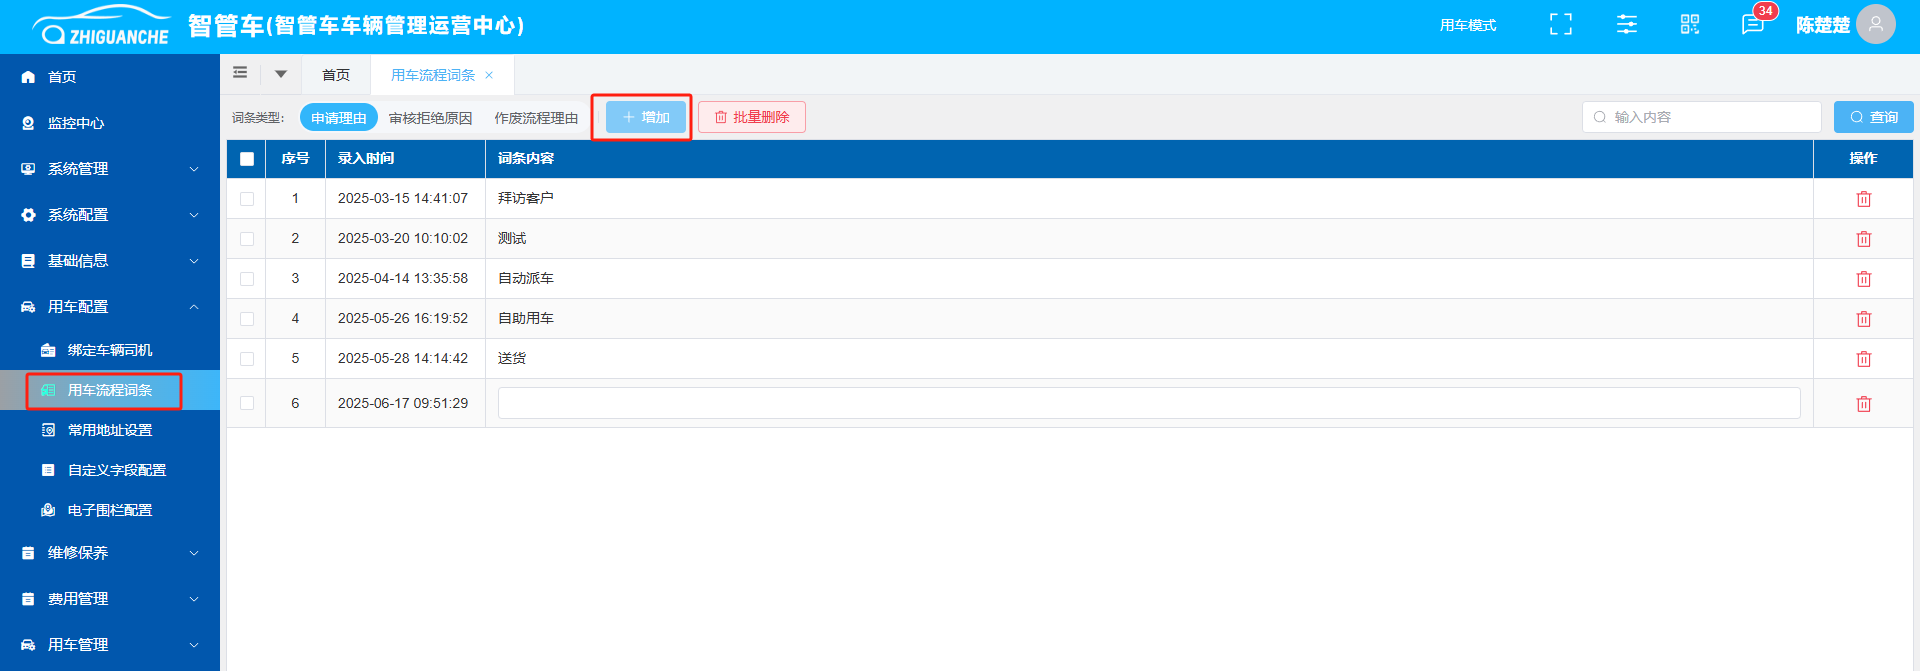Select the checkbox for row 4 自助用车
Screen dimensions: 1920x671
coord(247,319)
